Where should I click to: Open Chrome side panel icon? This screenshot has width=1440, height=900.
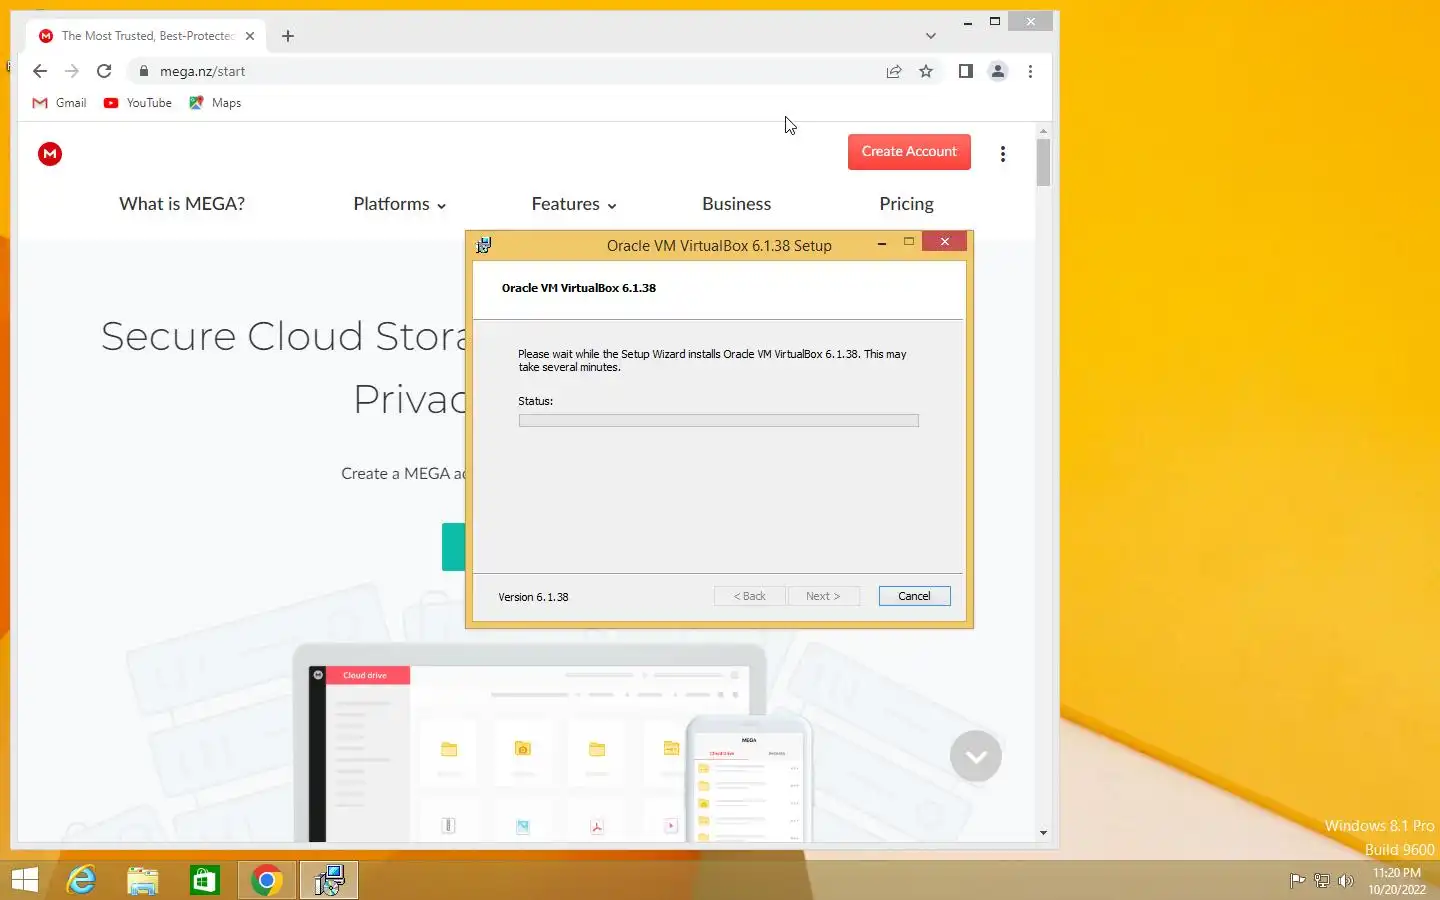coord(965,71)
